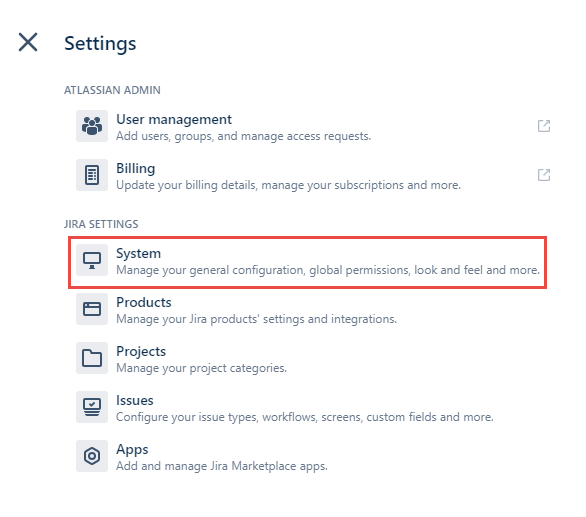
Task: Click 'Configure your issue types' description
Action: 305,417
